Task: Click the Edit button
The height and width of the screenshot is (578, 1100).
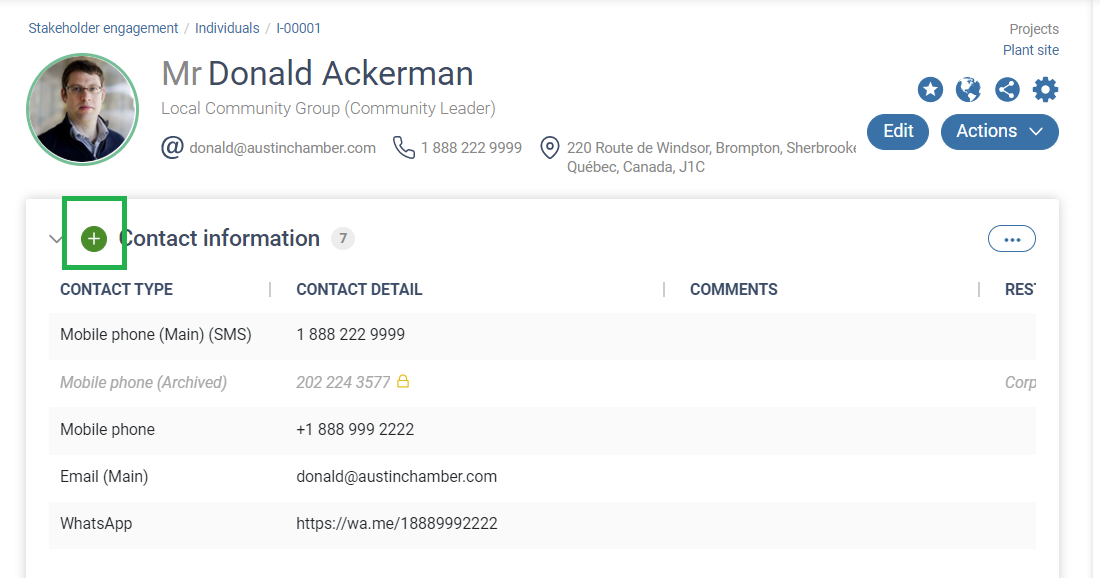Action: (897, 131)
